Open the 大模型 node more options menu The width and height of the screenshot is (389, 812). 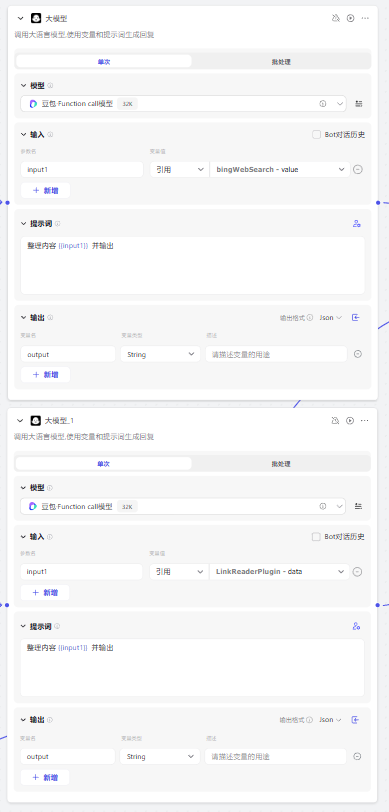click(365, 18)
